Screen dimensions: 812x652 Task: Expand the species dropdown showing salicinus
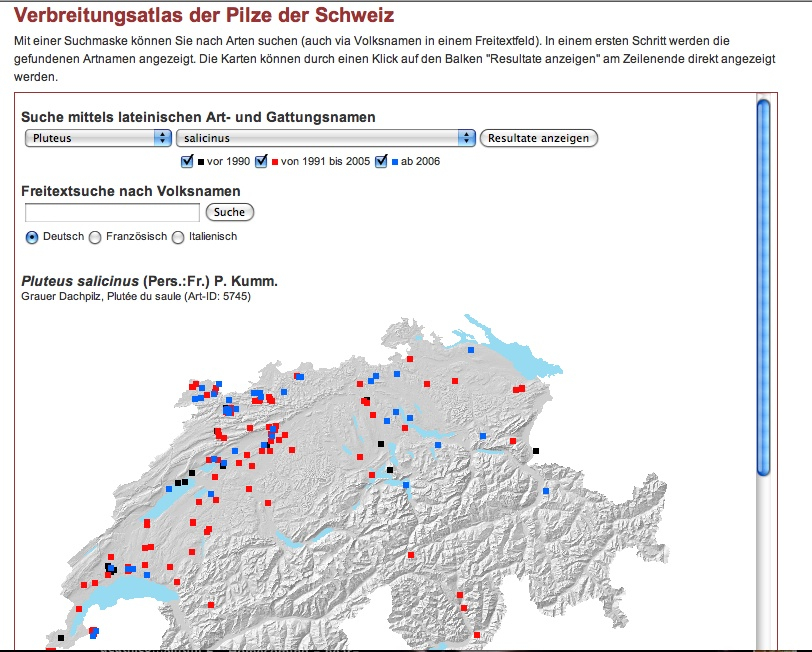click(325, 138)
